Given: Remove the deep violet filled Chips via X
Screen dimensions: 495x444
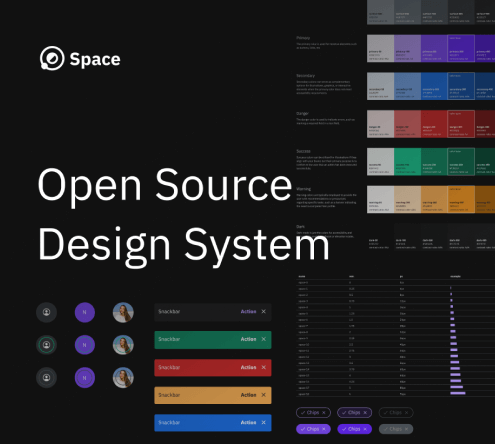Looking at the screenshot, I should 365,429.
